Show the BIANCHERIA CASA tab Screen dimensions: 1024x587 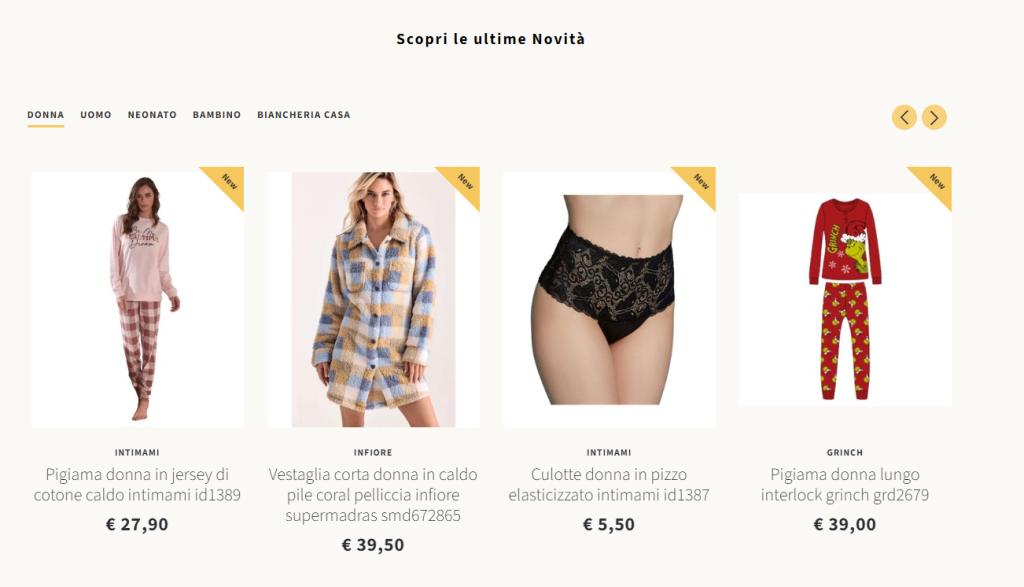(304, 115)
